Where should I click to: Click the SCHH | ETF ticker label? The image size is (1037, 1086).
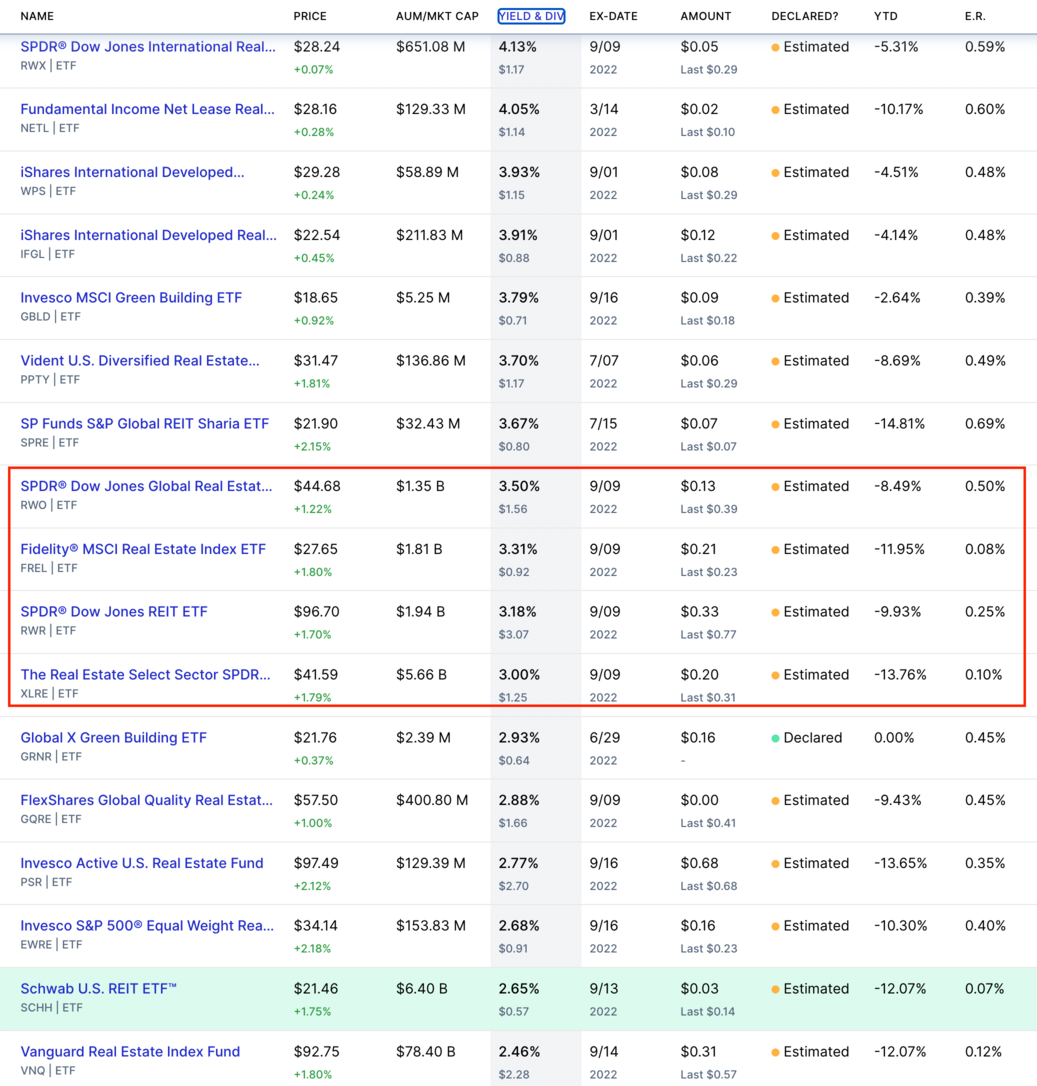coord(51,1007)
